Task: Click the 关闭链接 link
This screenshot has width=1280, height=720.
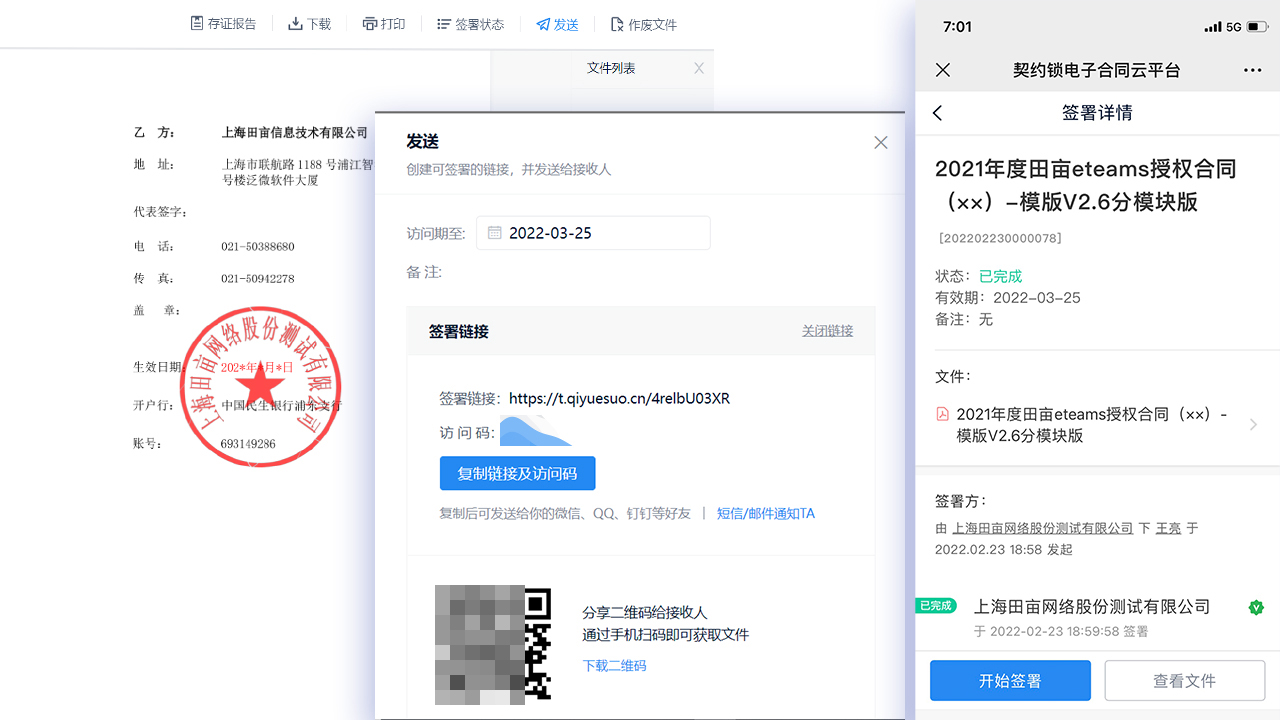Action: pos(827,331)
